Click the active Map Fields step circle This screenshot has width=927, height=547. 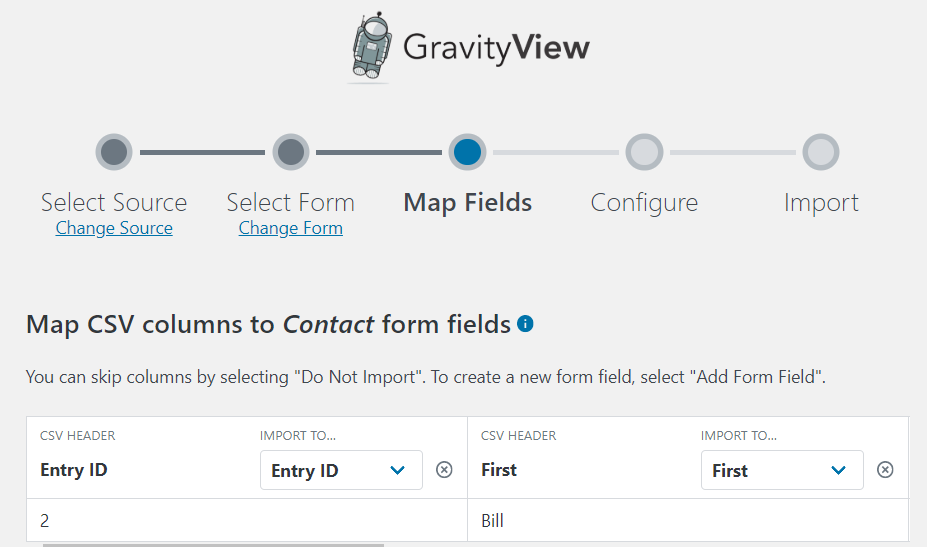pos(467,152)
